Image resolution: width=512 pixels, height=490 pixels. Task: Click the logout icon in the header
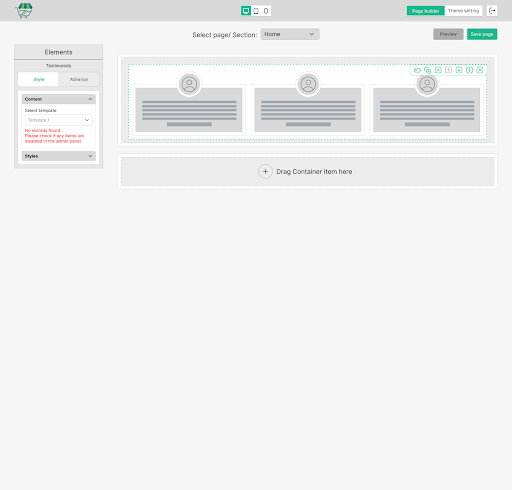coord(492,11)
